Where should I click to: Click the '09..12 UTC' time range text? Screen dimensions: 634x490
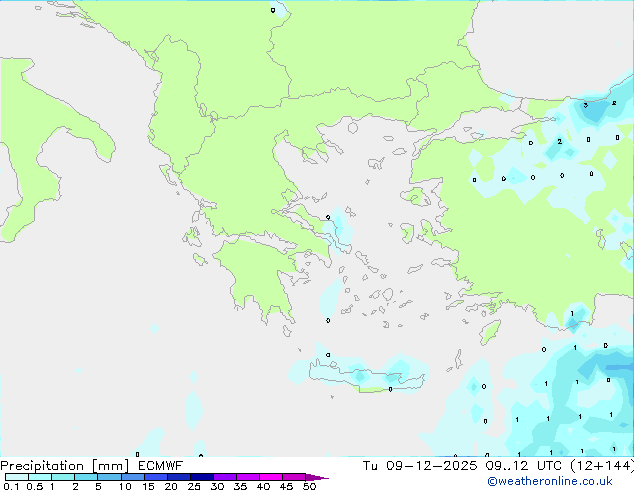click(524, 465)
